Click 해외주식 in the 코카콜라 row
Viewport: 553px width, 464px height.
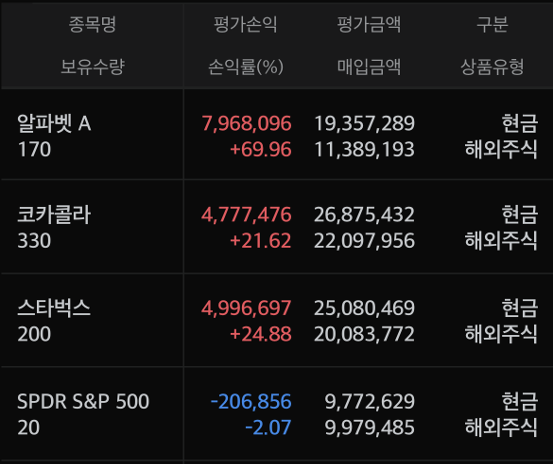[501, 241]
